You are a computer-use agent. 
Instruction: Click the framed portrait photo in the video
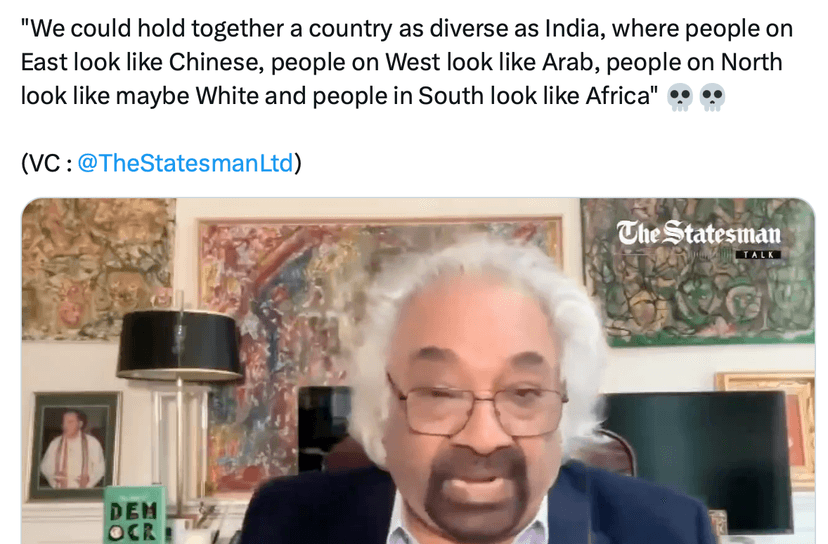74,446
